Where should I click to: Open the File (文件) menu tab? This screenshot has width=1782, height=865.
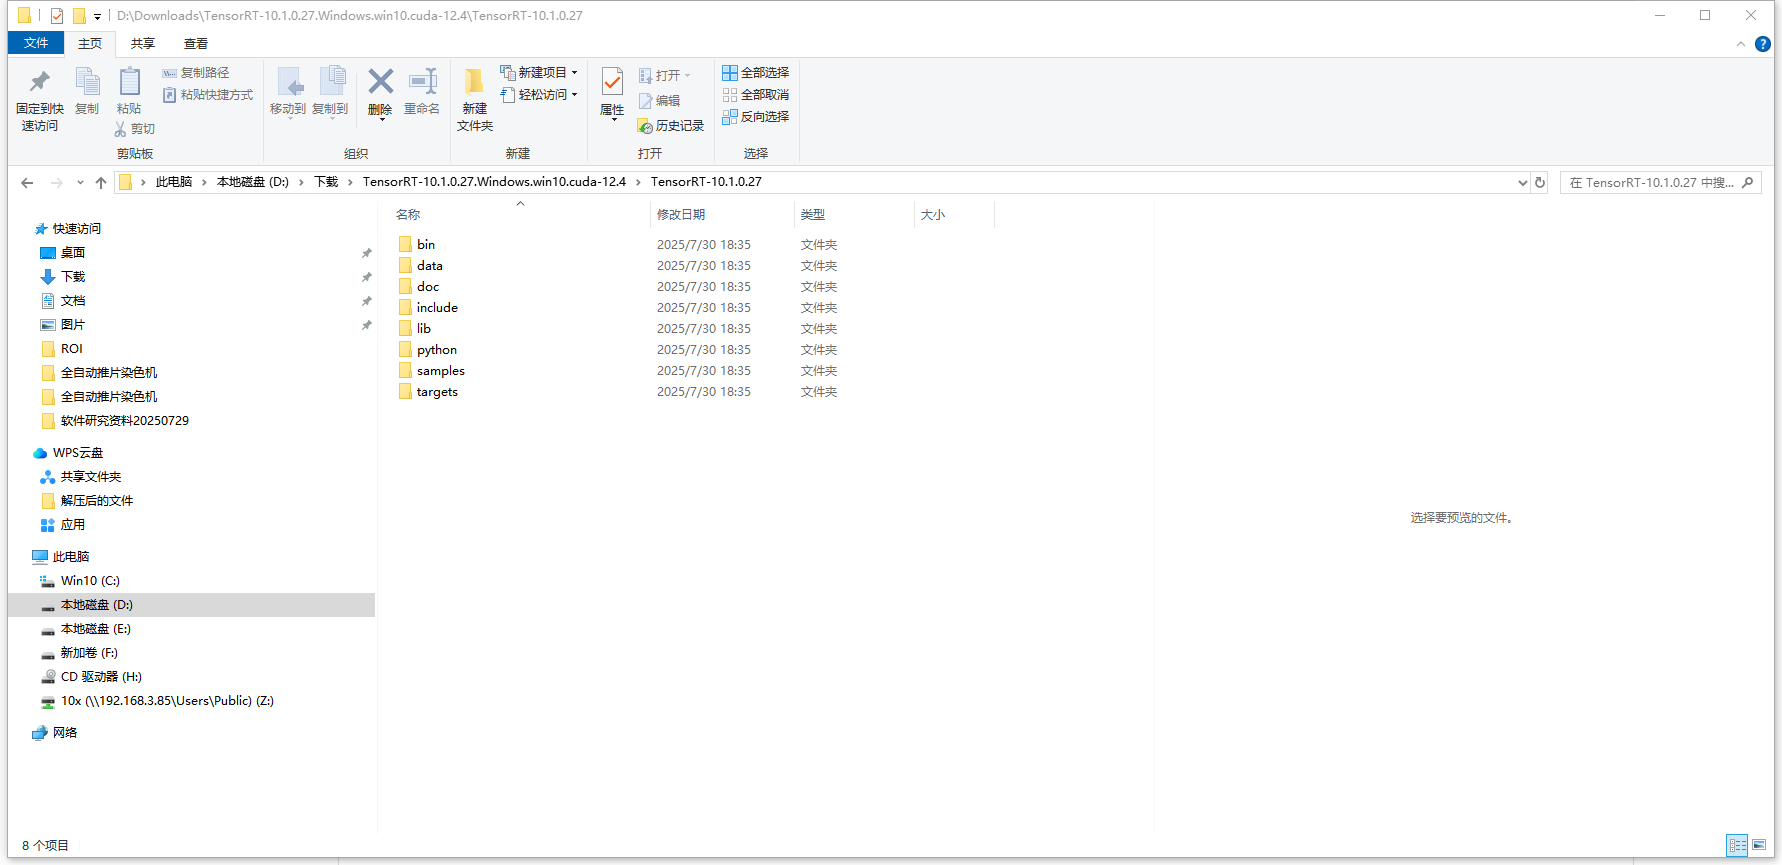click(36, 43)
